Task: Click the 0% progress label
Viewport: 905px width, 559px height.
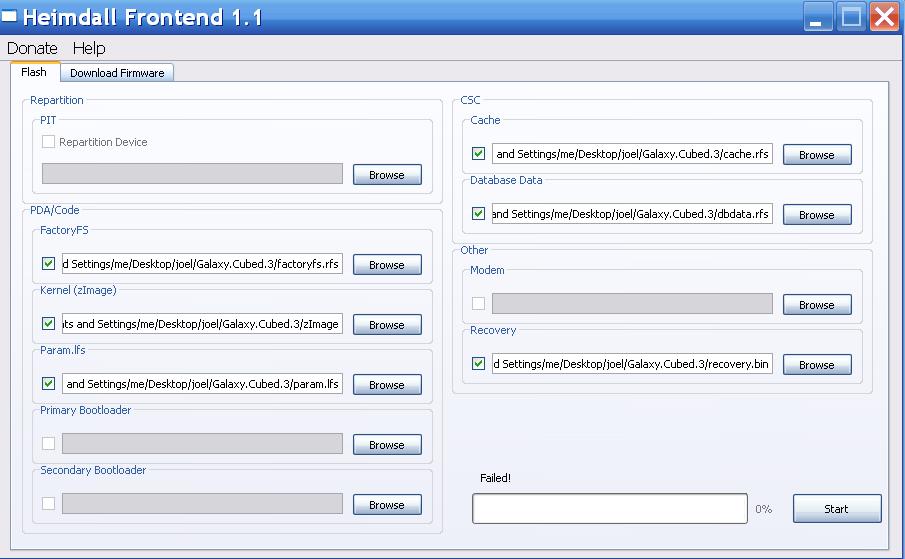Action: point(764,509)
